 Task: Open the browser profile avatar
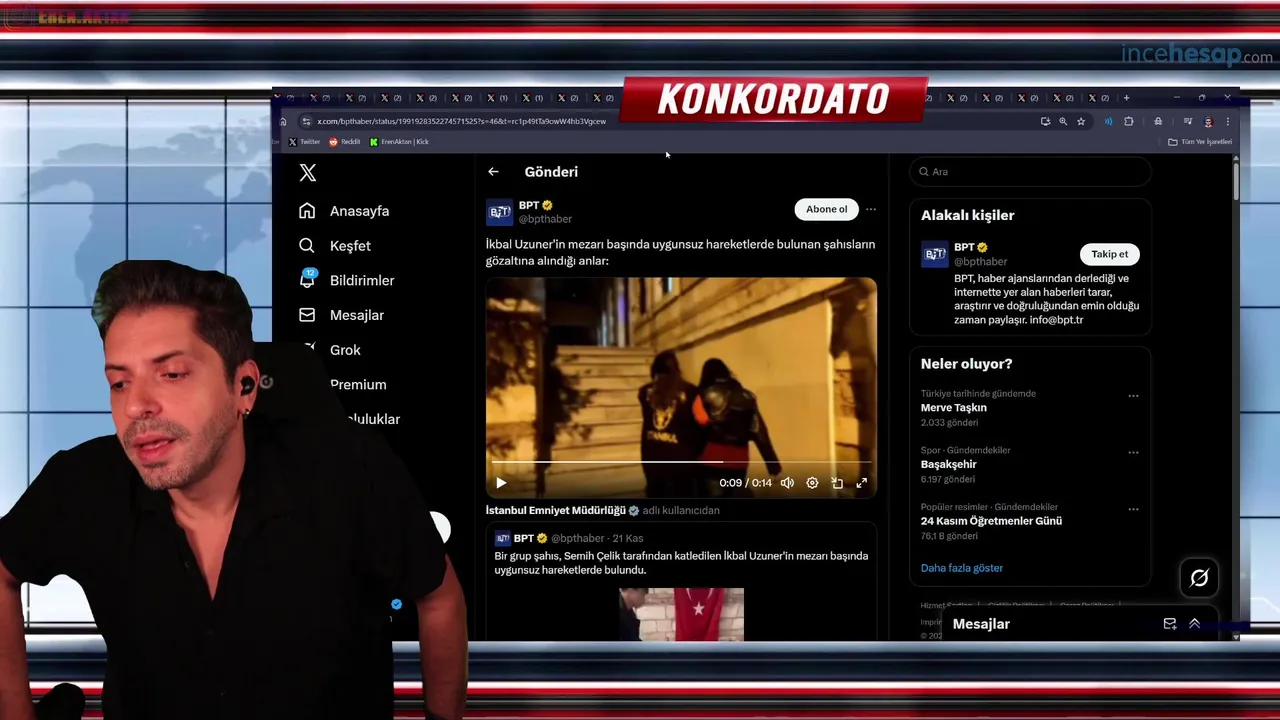1208,121
